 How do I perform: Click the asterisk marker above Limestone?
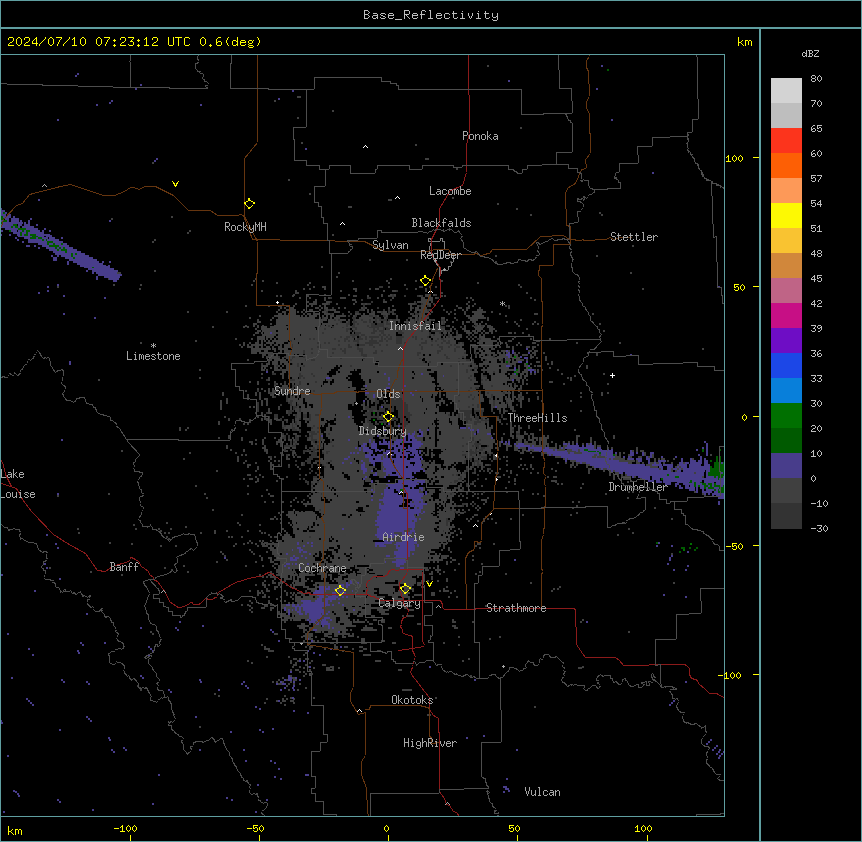(153, 346)
